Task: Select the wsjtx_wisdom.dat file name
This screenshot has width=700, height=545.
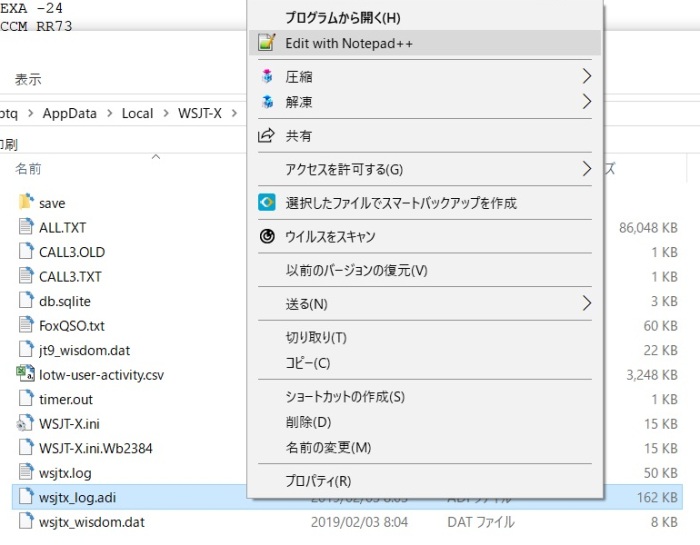Action: click(x=92, y=522)
